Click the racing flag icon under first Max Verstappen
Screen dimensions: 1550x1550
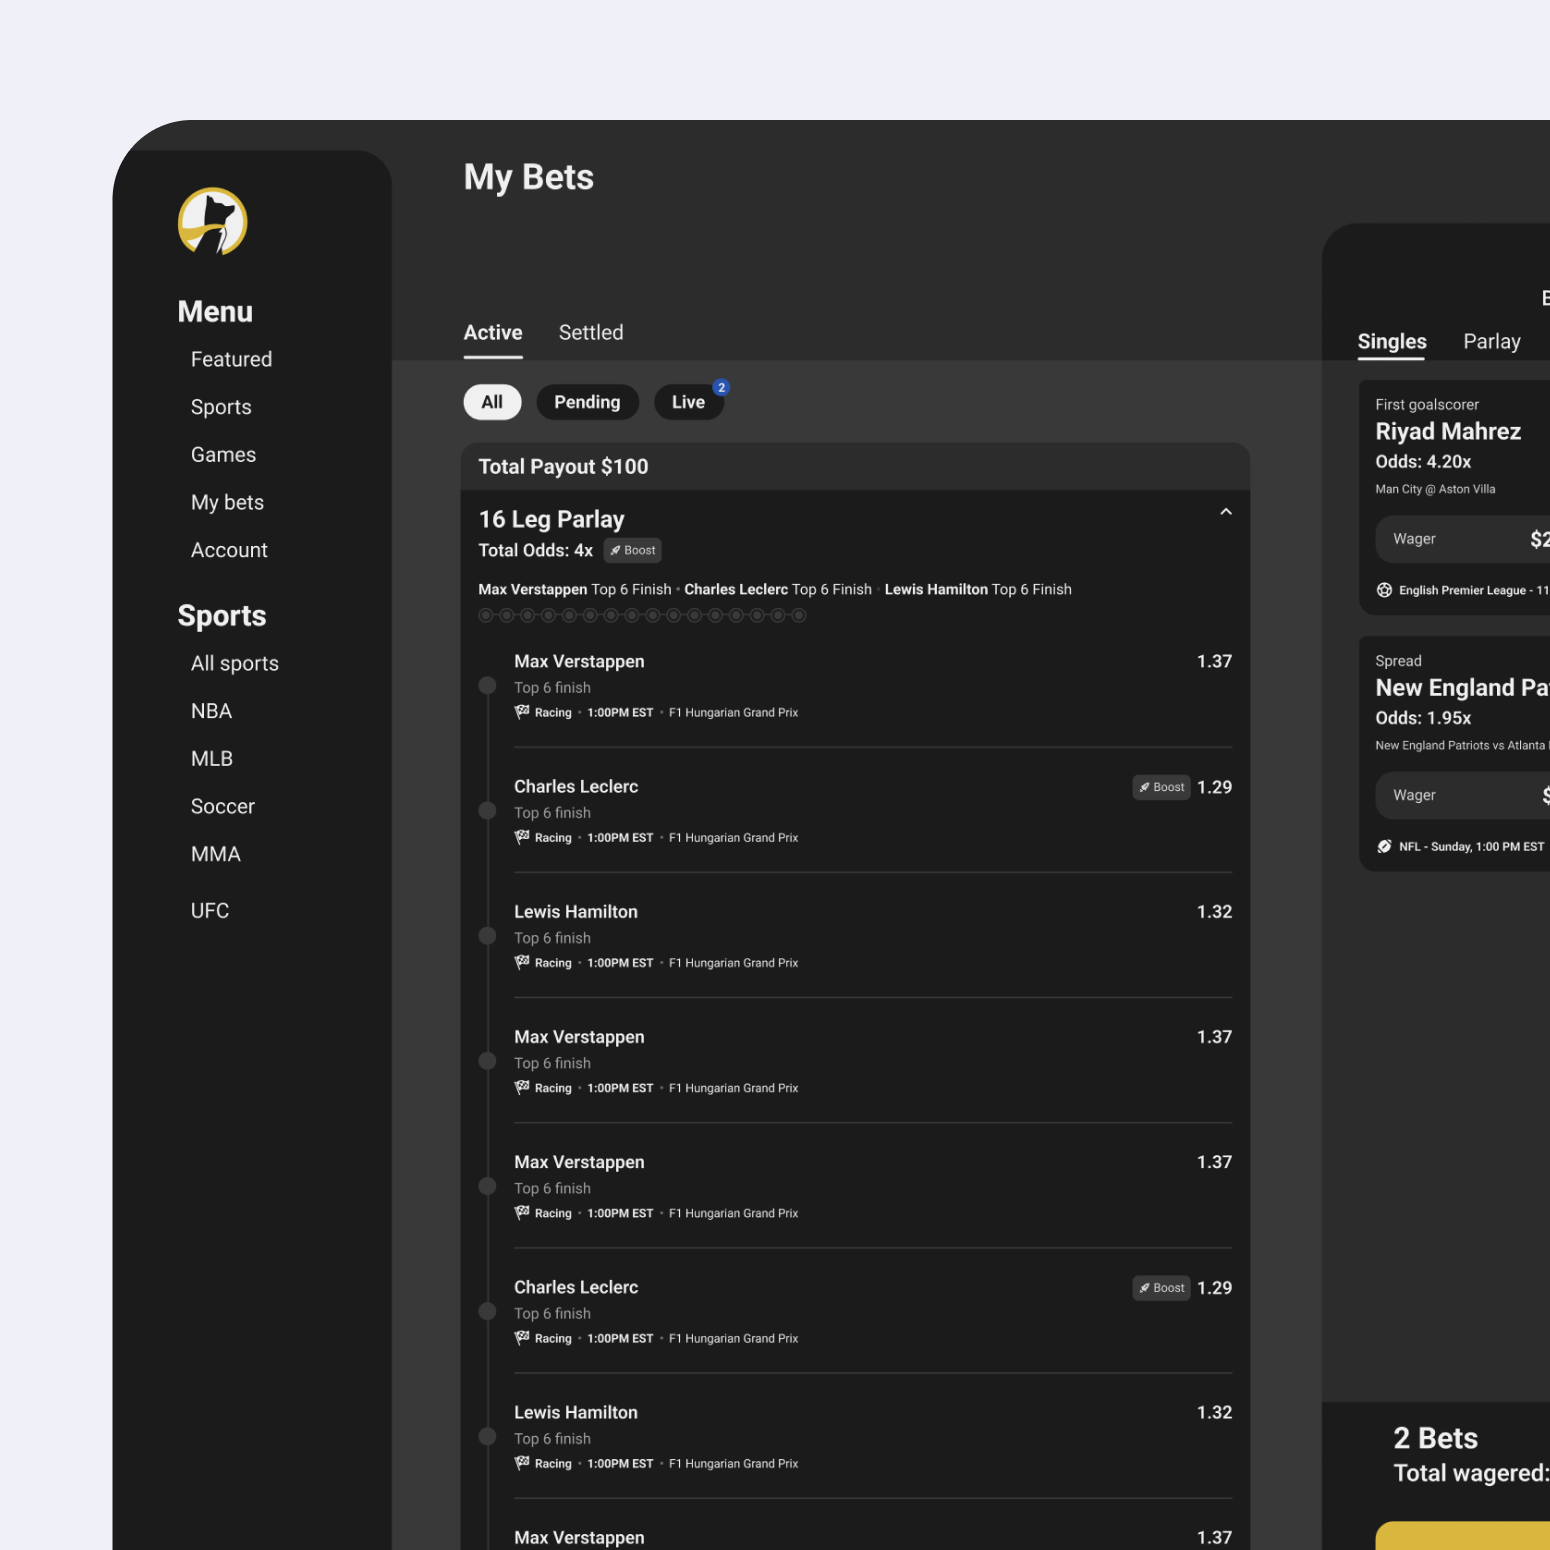522,712
